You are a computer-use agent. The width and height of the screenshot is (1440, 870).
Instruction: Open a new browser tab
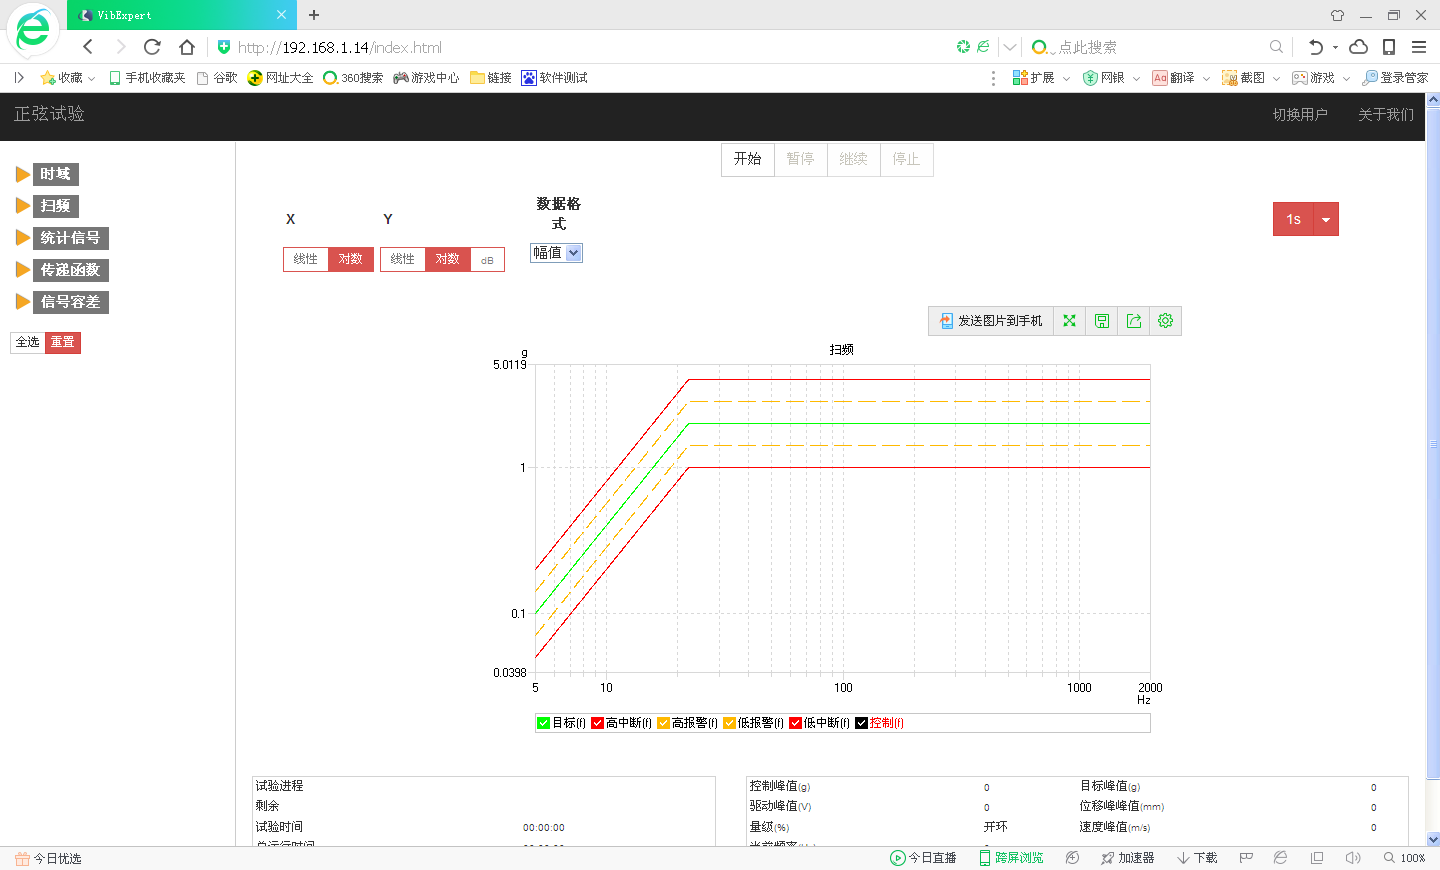314,15
